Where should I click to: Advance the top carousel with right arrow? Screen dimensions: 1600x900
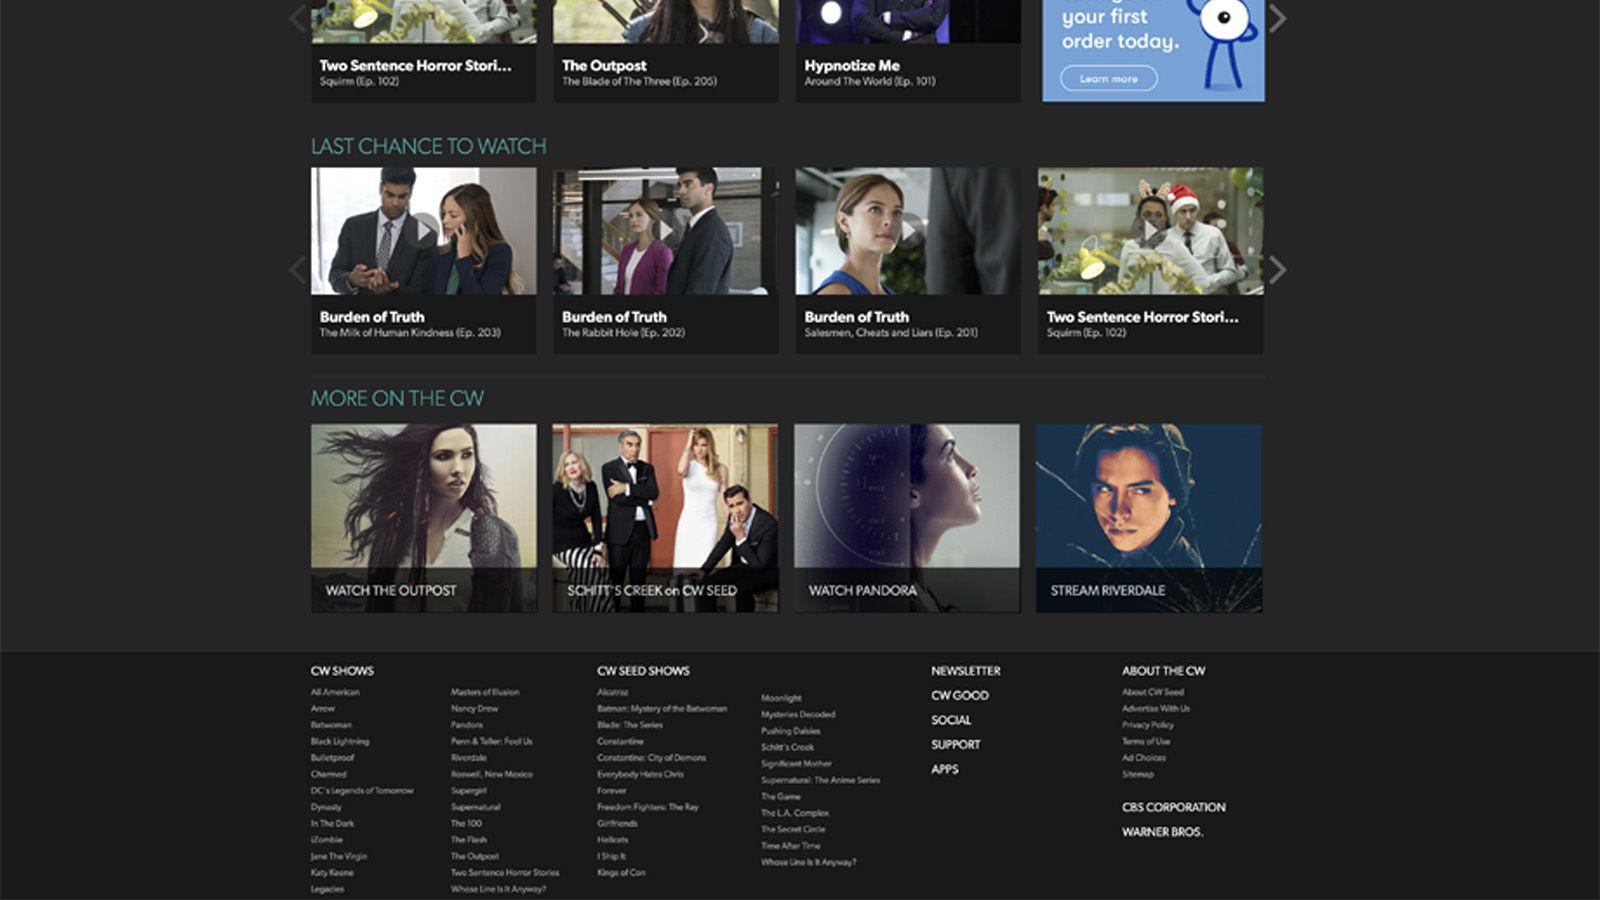point(1277,18)
